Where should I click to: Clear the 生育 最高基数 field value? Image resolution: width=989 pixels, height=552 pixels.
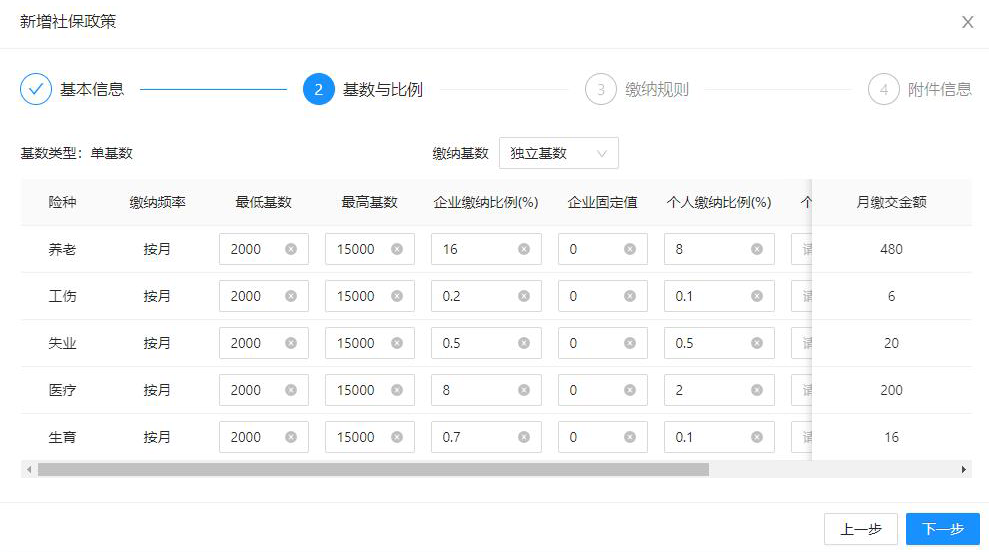point(397,437)
